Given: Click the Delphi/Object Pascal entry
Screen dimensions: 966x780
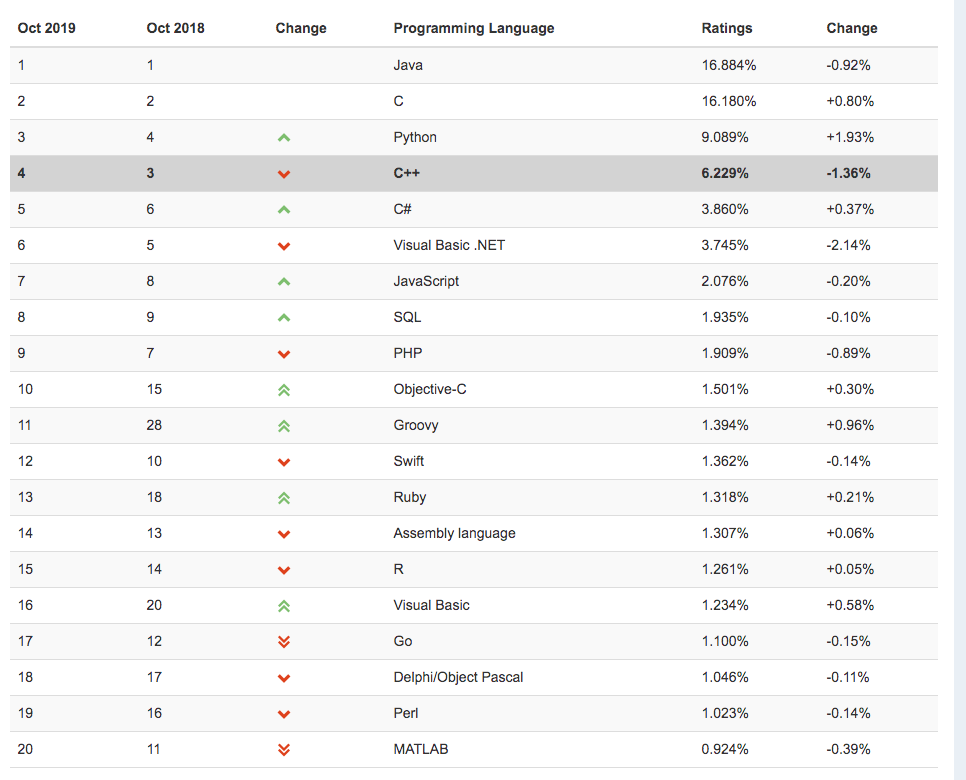Looking at the screenshot, I should click(458, 677).
